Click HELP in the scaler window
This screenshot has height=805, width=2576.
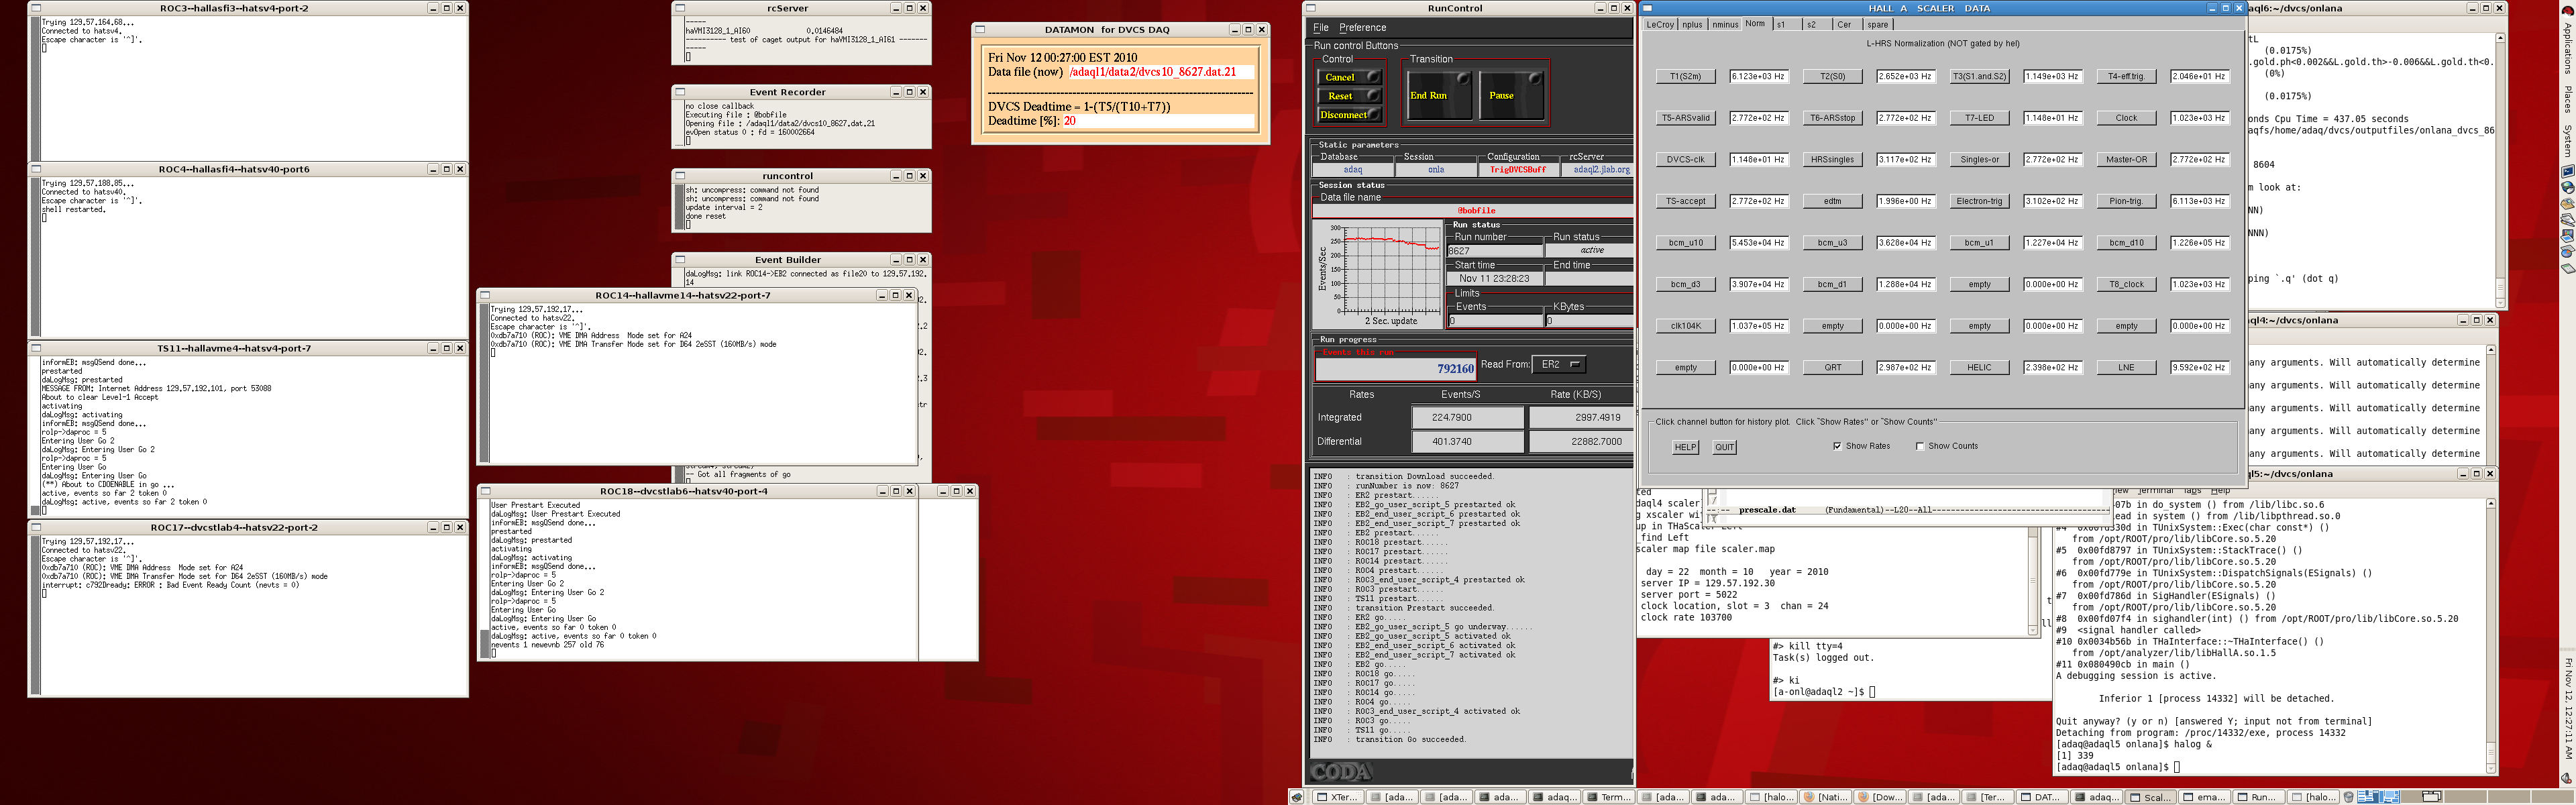1685,447
